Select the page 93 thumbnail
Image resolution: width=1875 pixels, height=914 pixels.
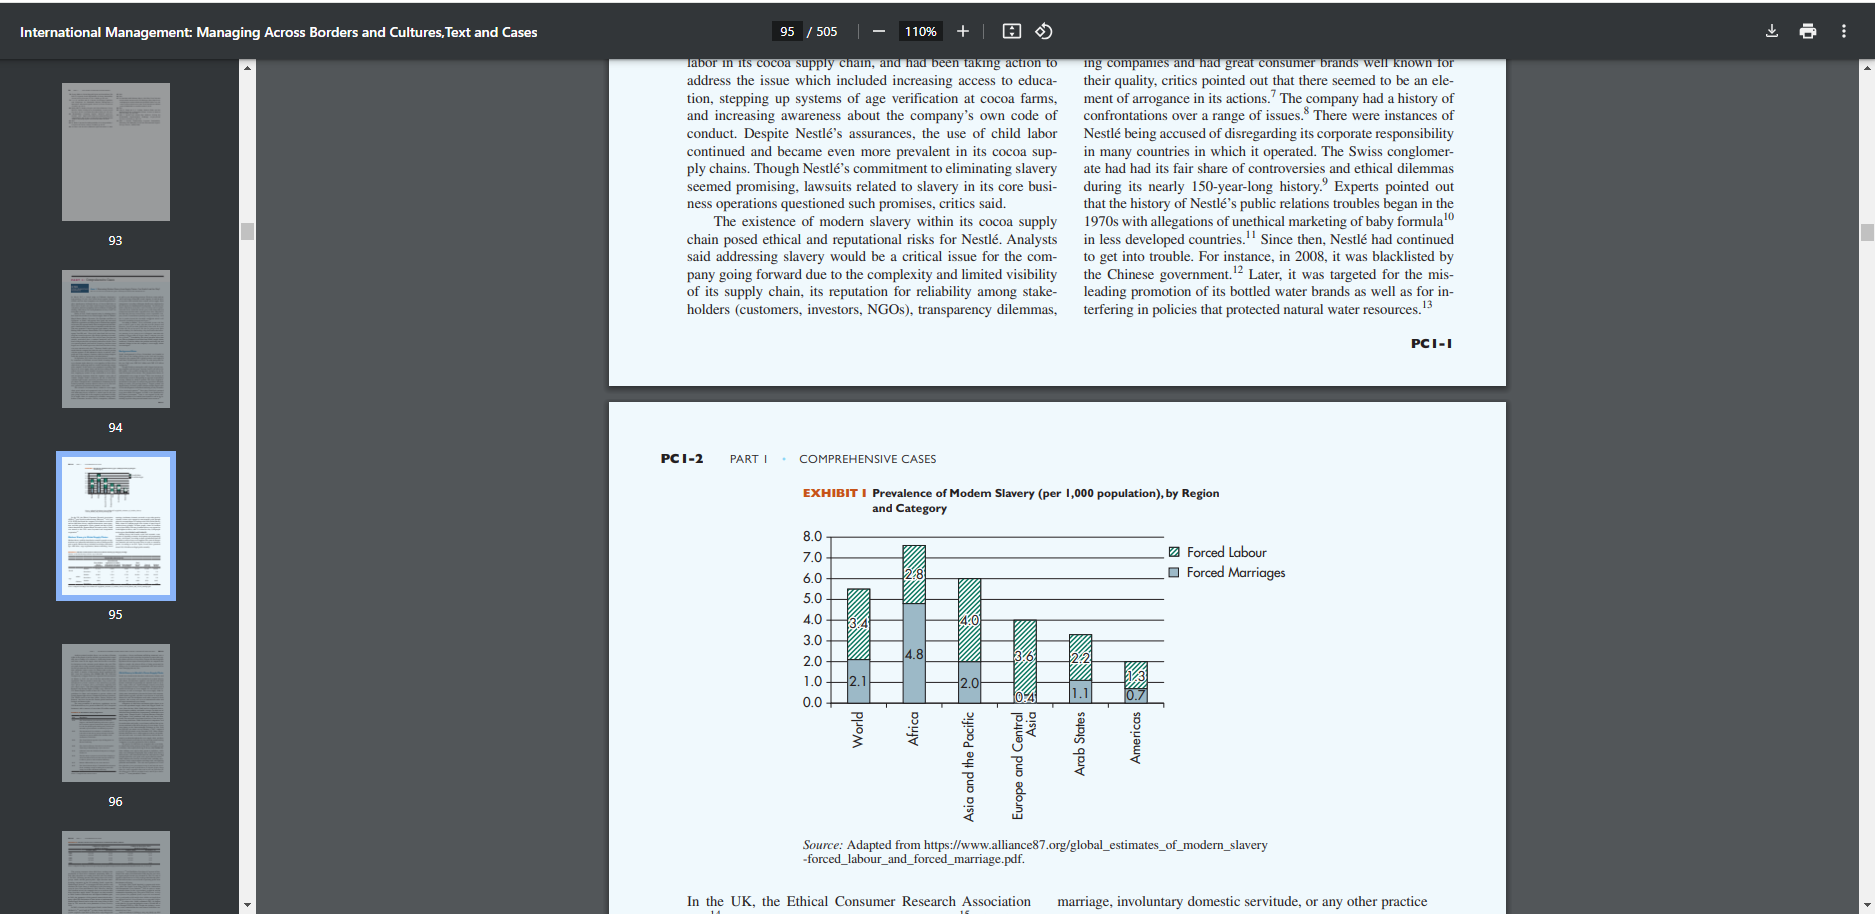click(x=116, y=152)
